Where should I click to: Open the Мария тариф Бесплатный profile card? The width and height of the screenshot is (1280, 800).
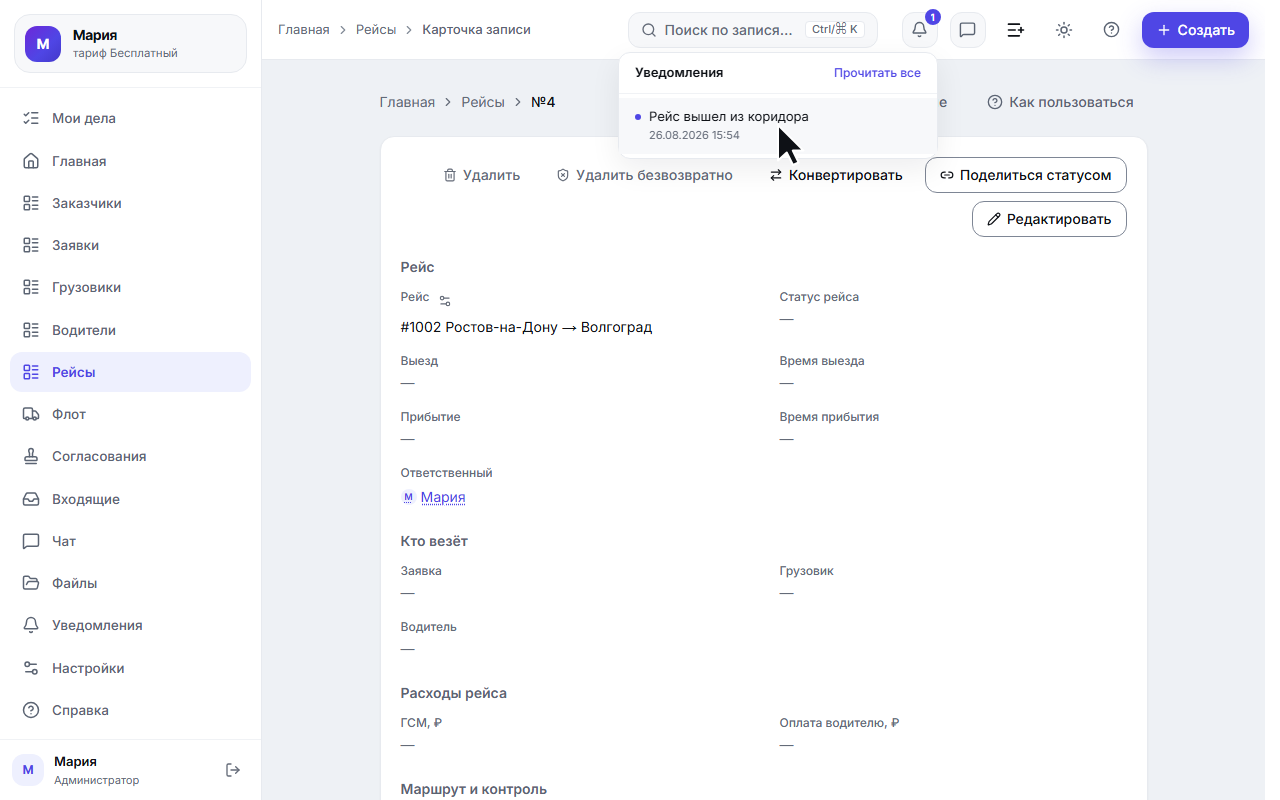coord(130,44)
